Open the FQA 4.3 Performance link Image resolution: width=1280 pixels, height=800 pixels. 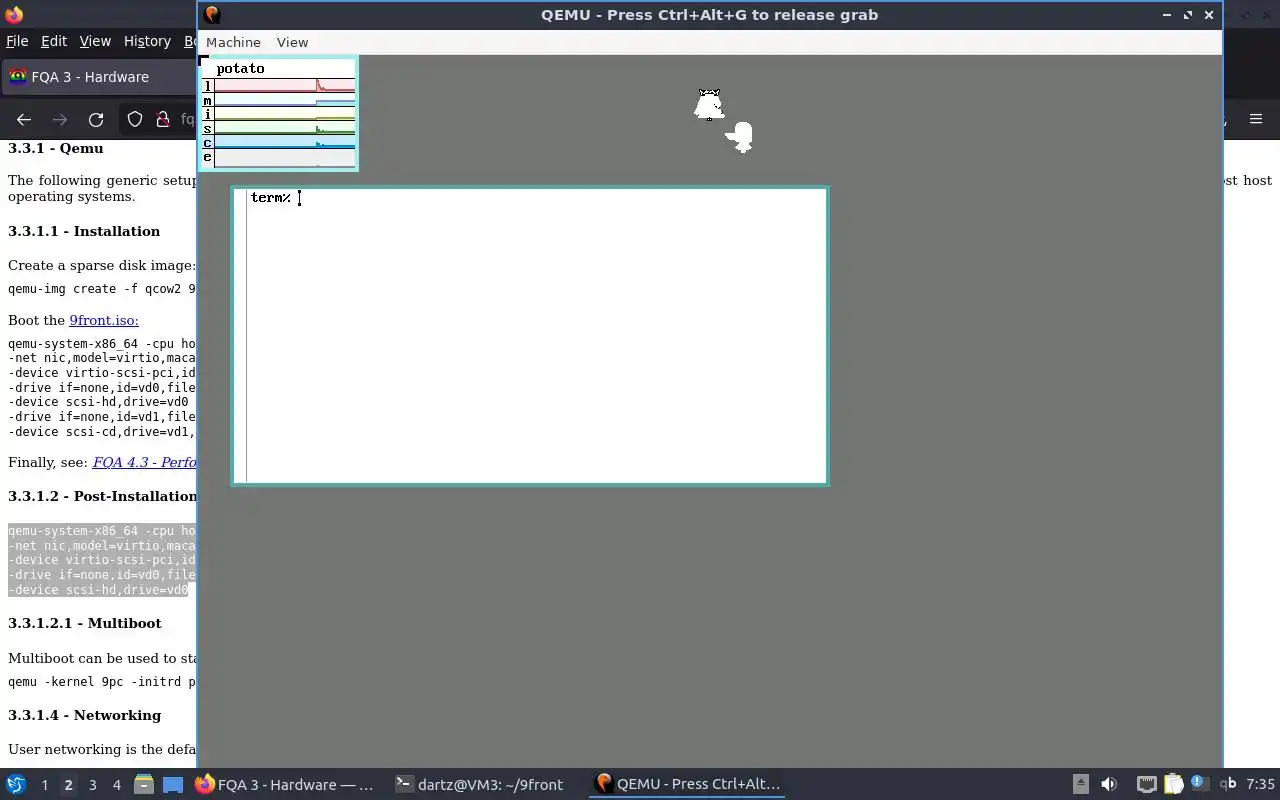pos(145,462)
